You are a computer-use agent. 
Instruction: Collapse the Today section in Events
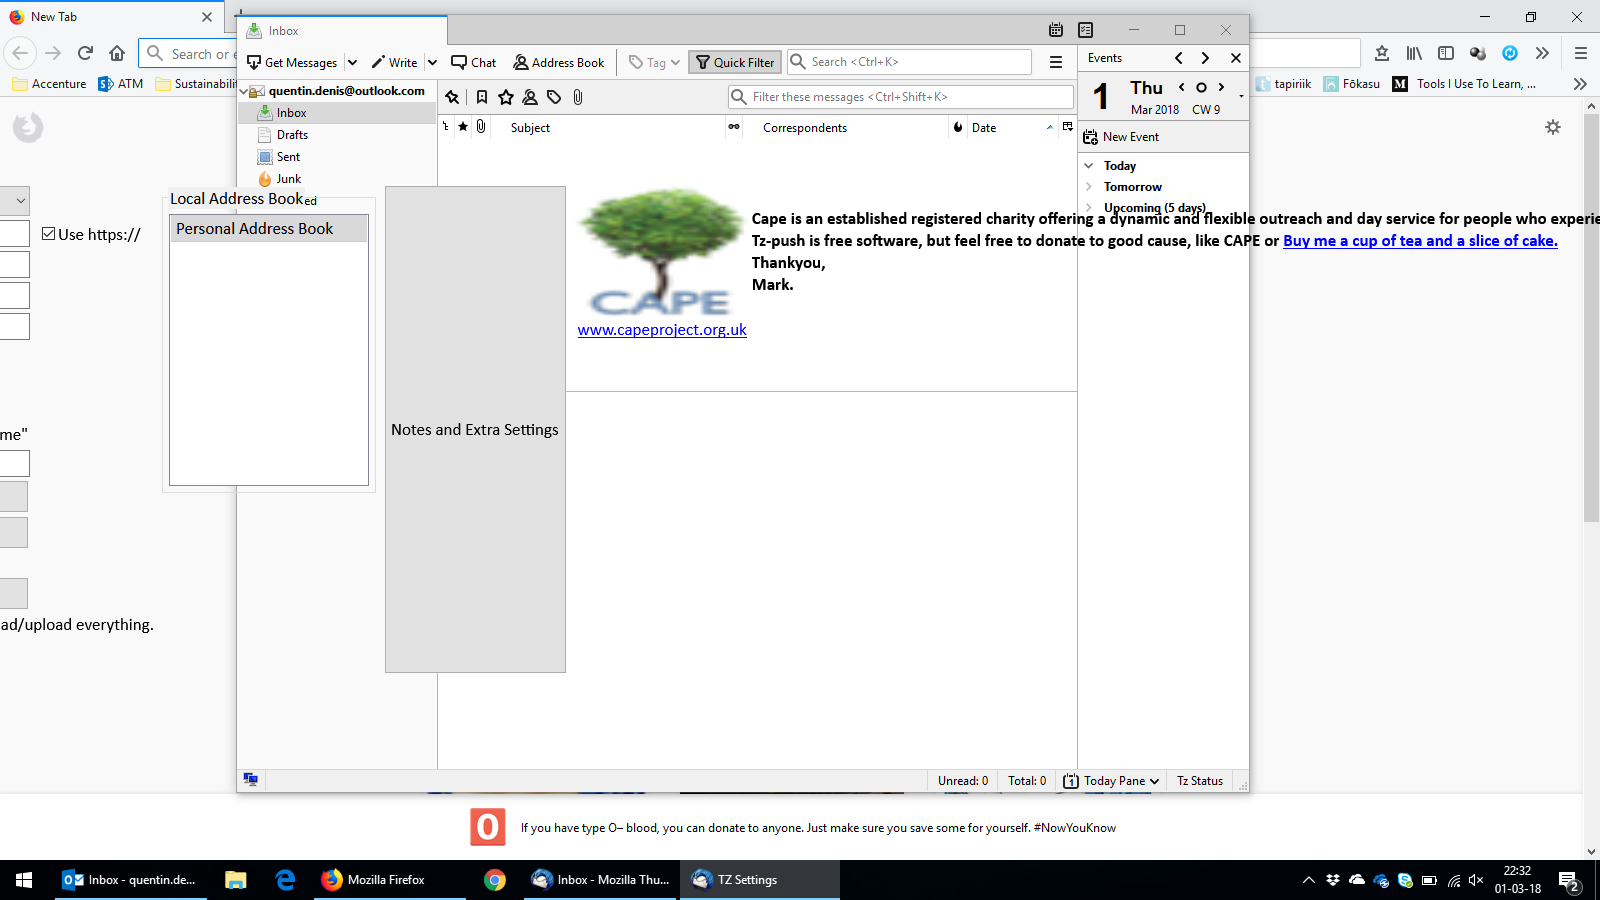(1089, 166)
